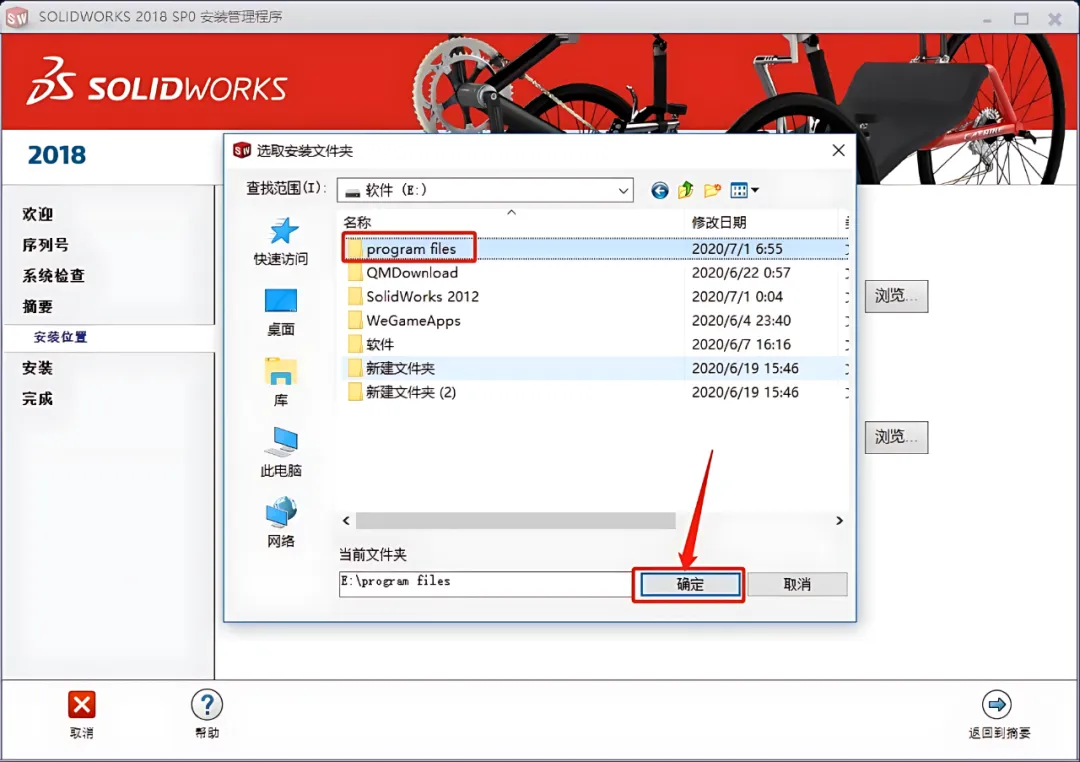Click date 2020/6/4 23:40 cell
Screen dimensions: 1080x762
(741, 321)
